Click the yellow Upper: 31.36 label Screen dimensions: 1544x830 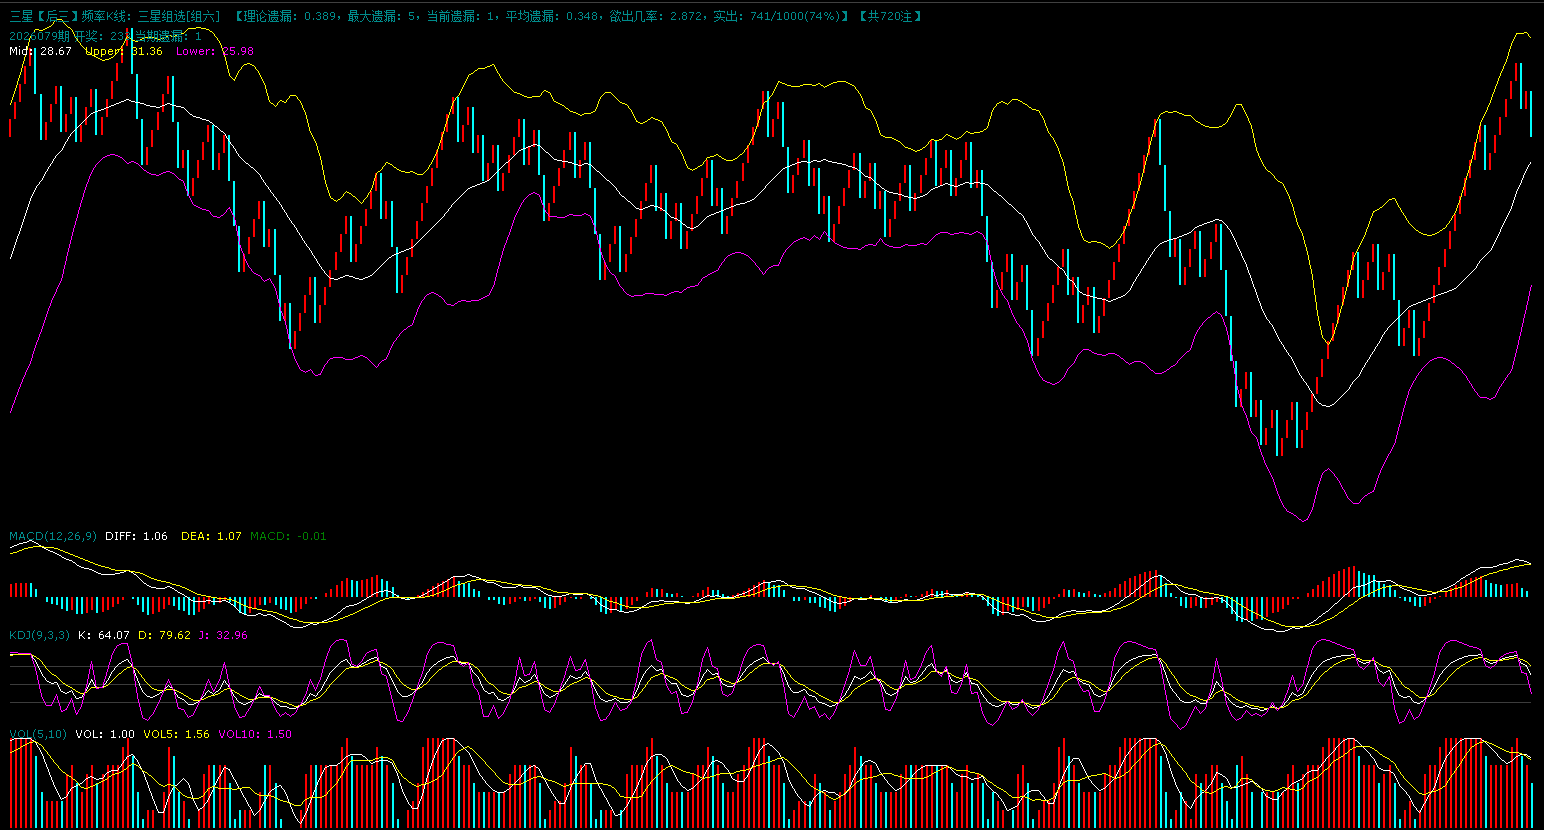tap(124, 51)
